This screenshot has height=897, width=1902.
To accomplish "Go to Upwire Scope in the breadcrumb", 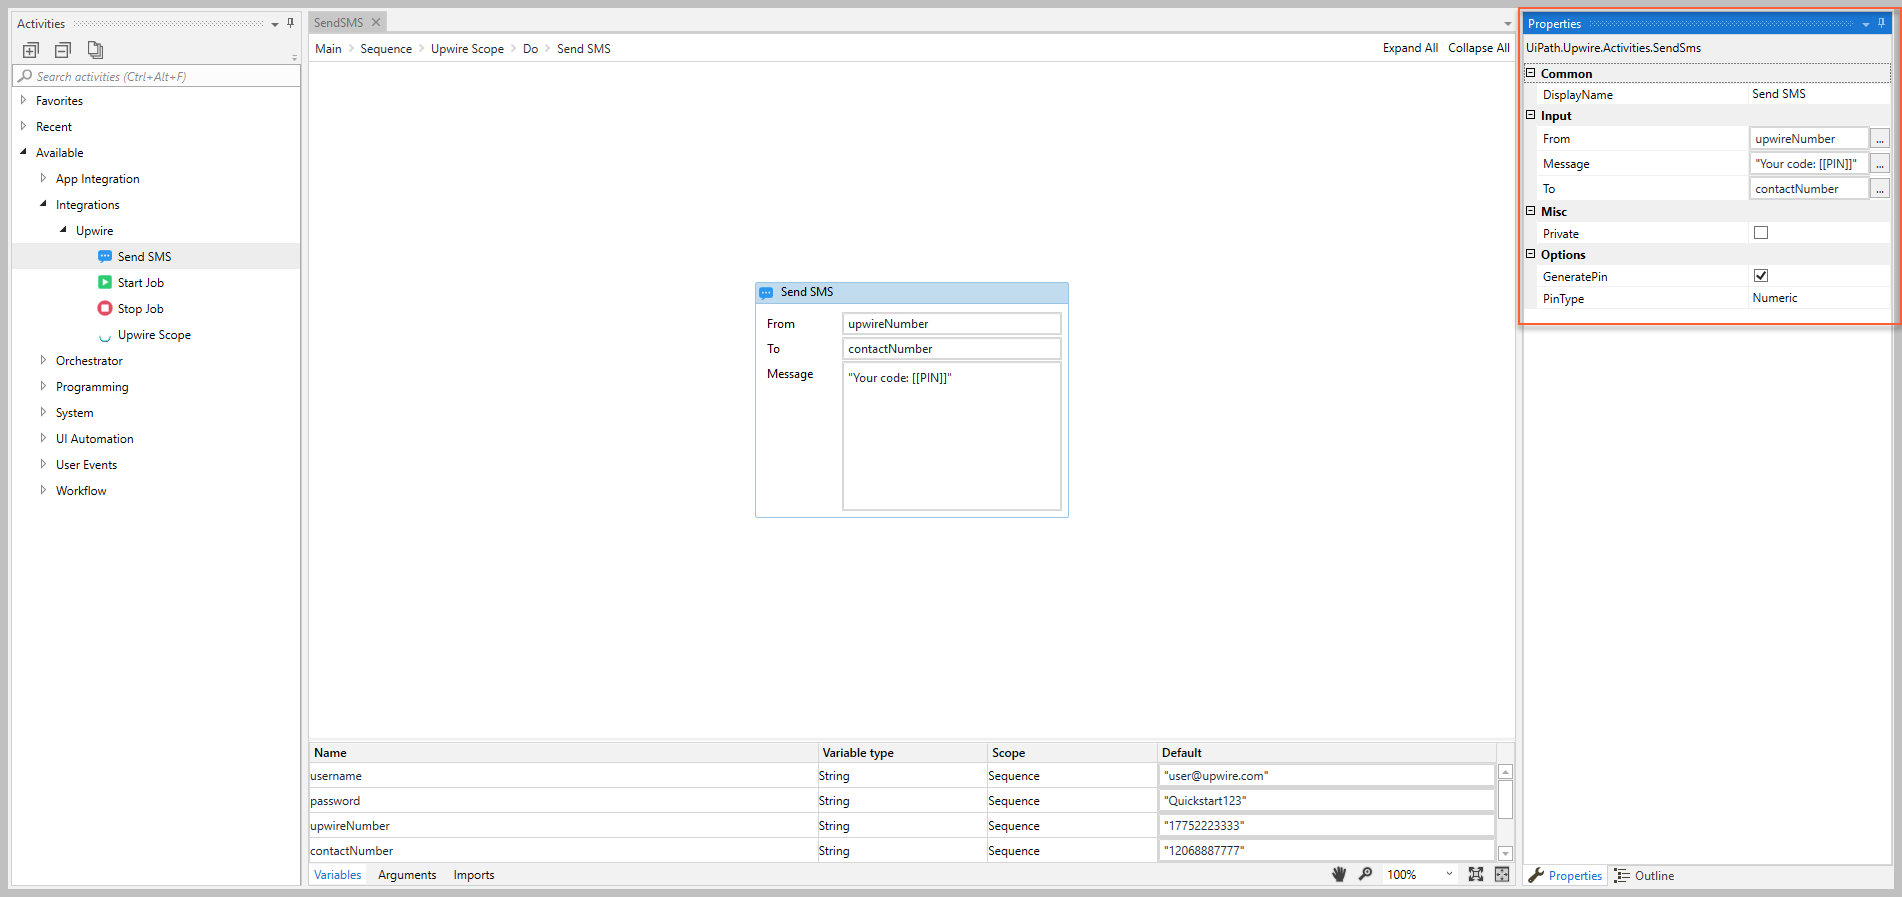I will (x=467, y=48).
